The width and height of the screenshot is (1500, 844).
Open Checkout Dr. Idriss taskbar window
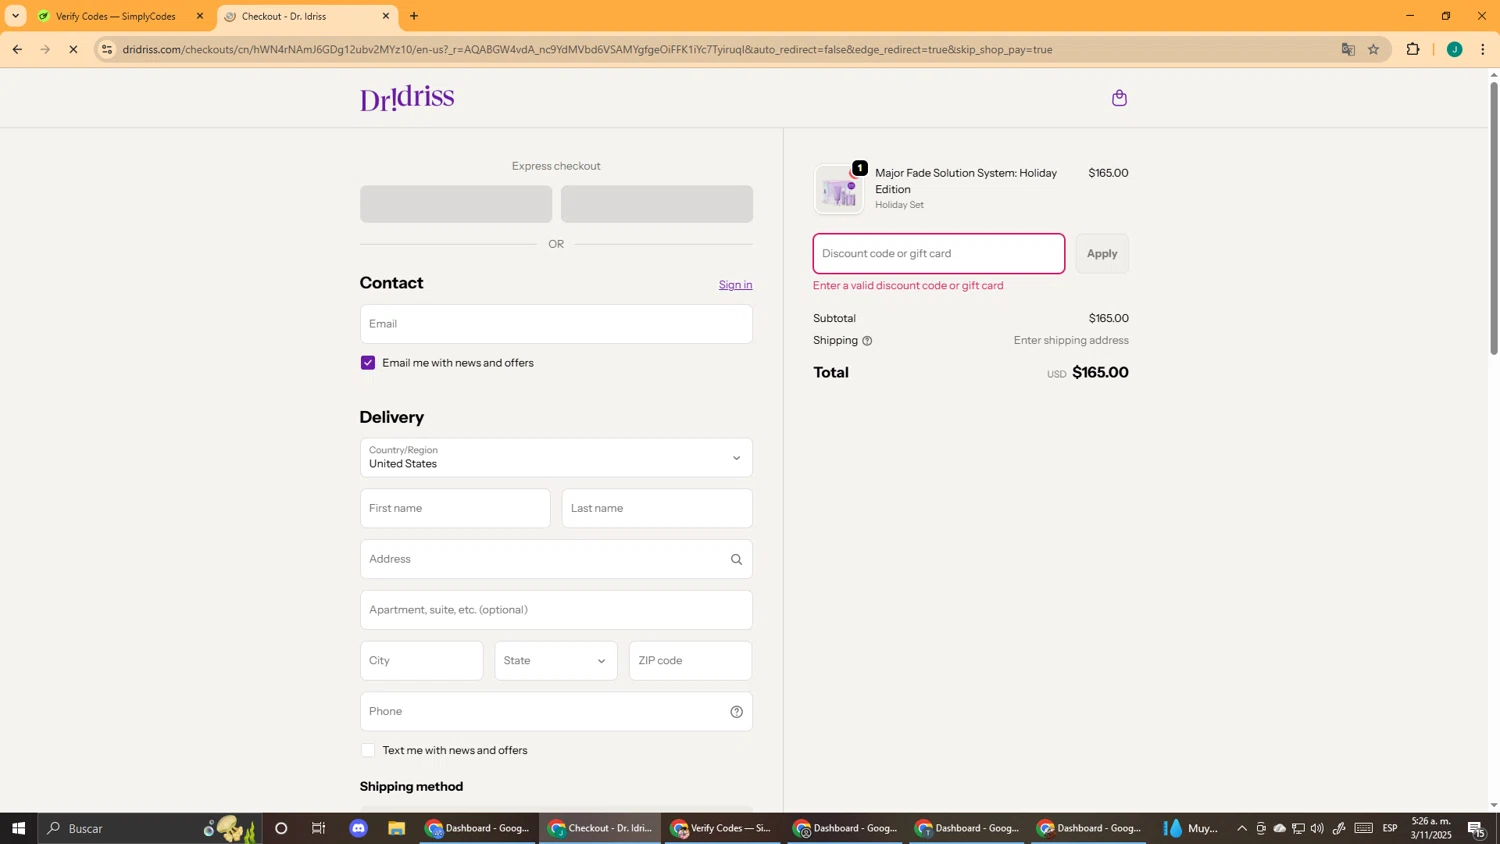point(601,828)
